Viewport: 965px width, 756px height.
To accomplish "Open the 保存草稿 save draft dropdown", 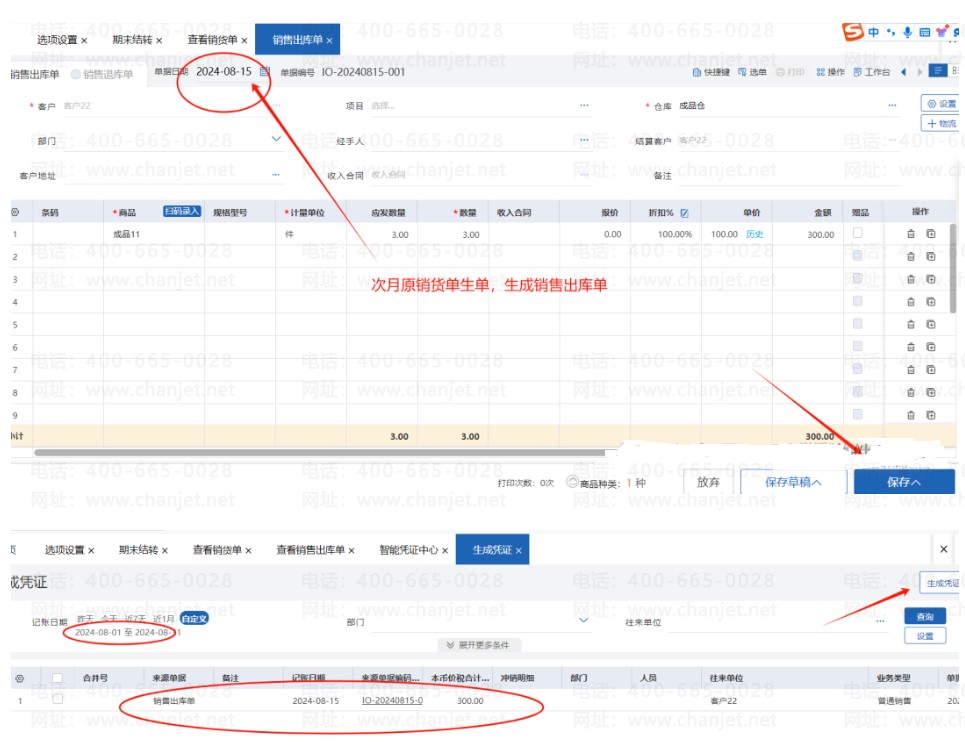I will click(x=793, y=482).
